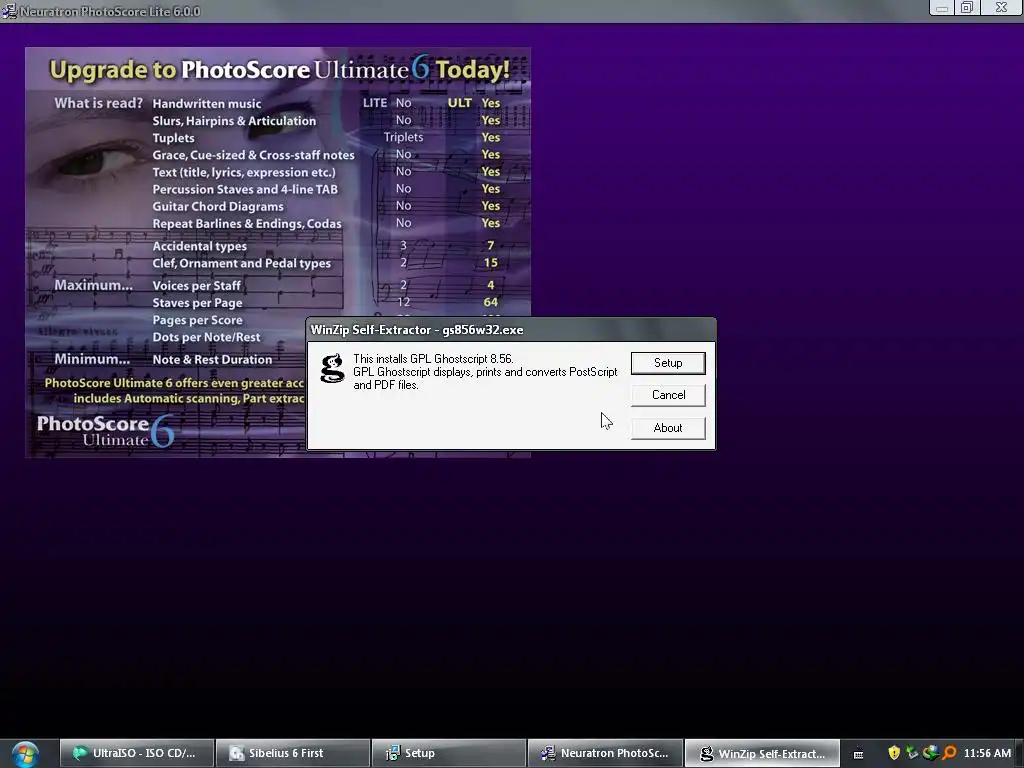
Task: Click the 'Staves per Page' text
Action: [x=197, y=303]
